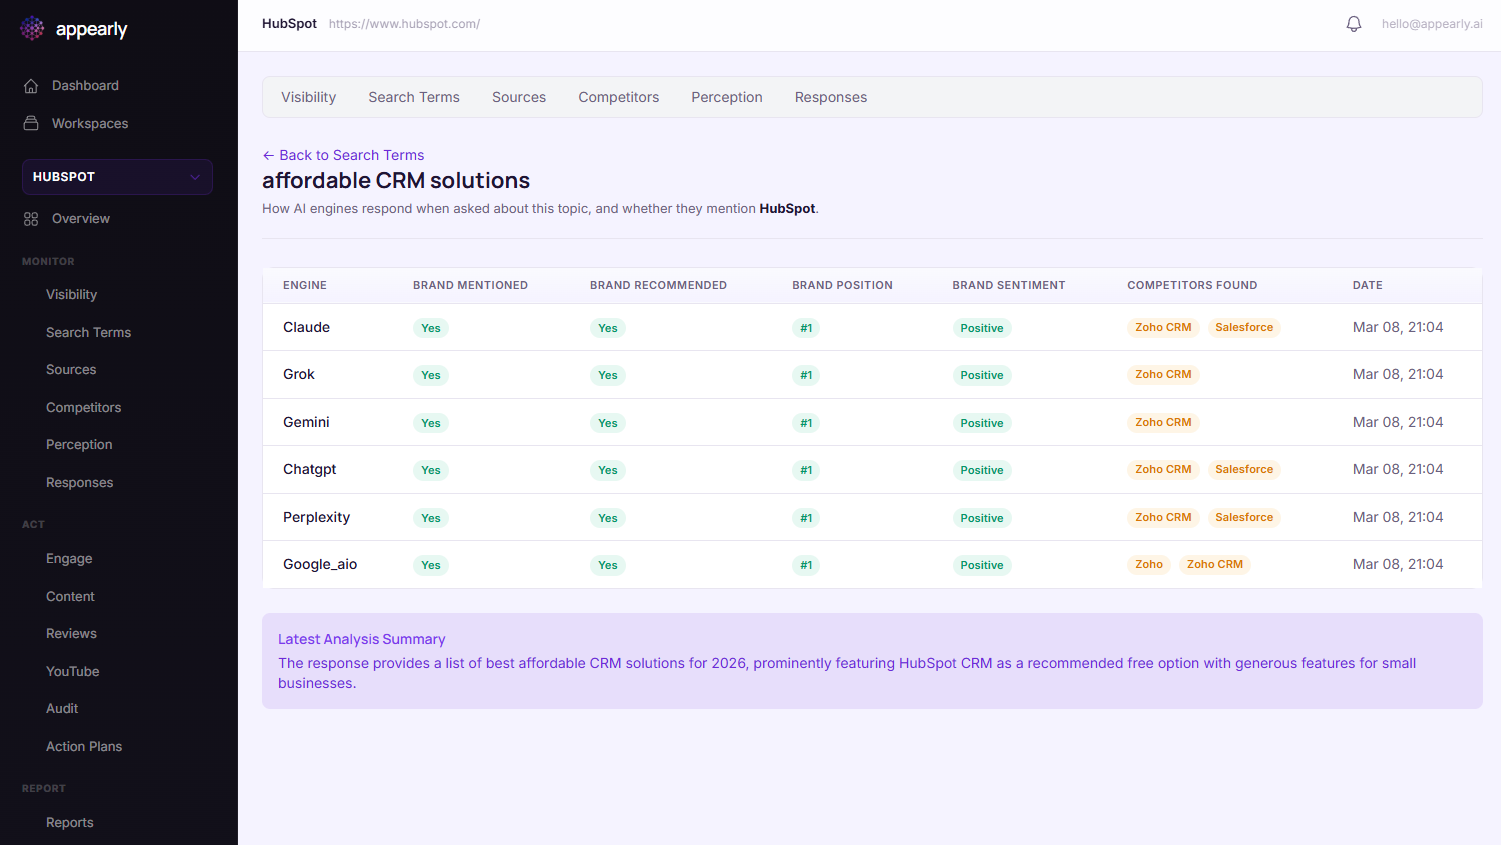Click the Workspaces briefcase icon
Screen dimensions: 1501x845
click(31, 123)
